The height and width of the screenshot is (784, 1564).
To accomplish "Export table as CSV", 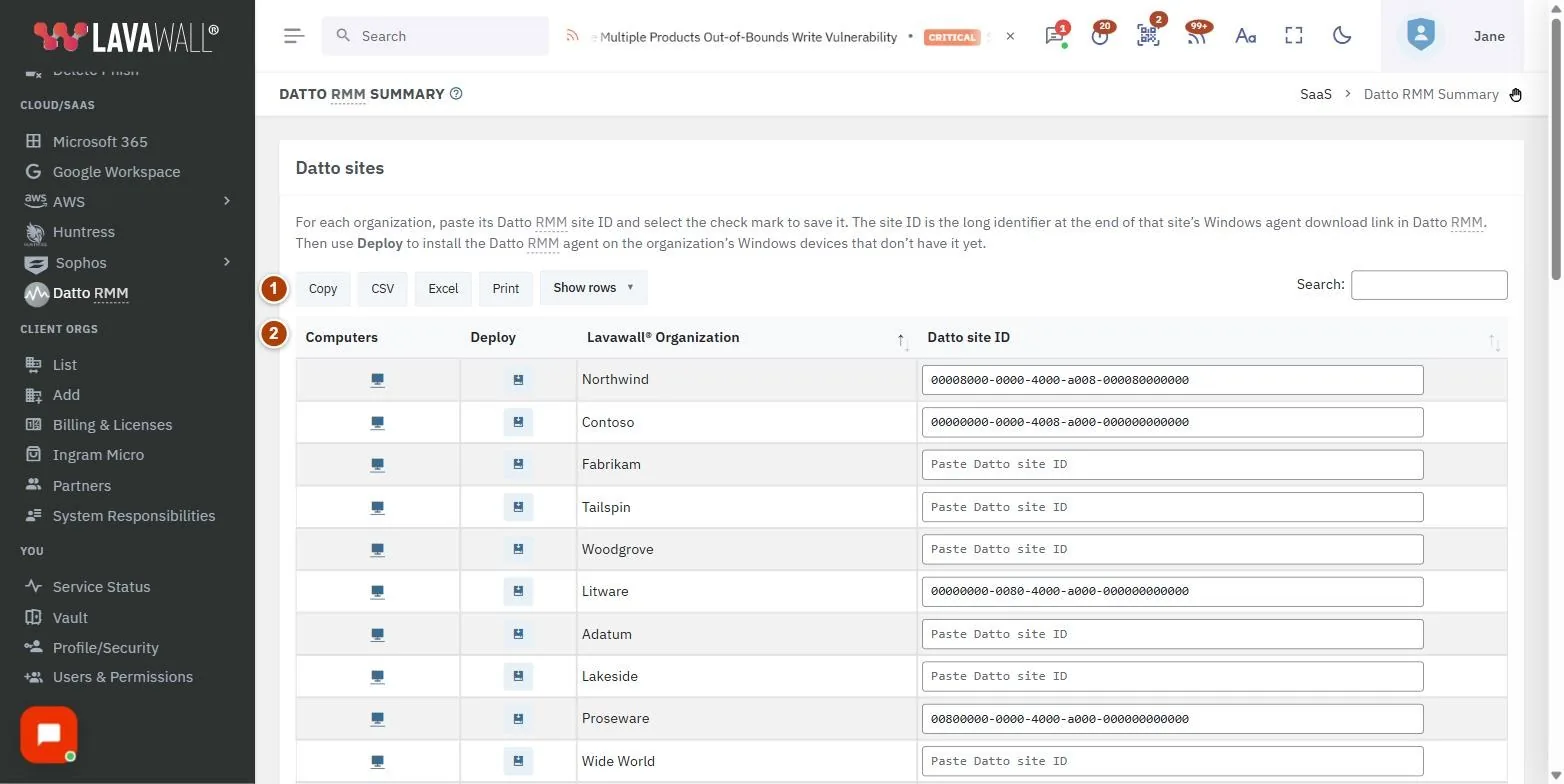I will click(383, 288).
